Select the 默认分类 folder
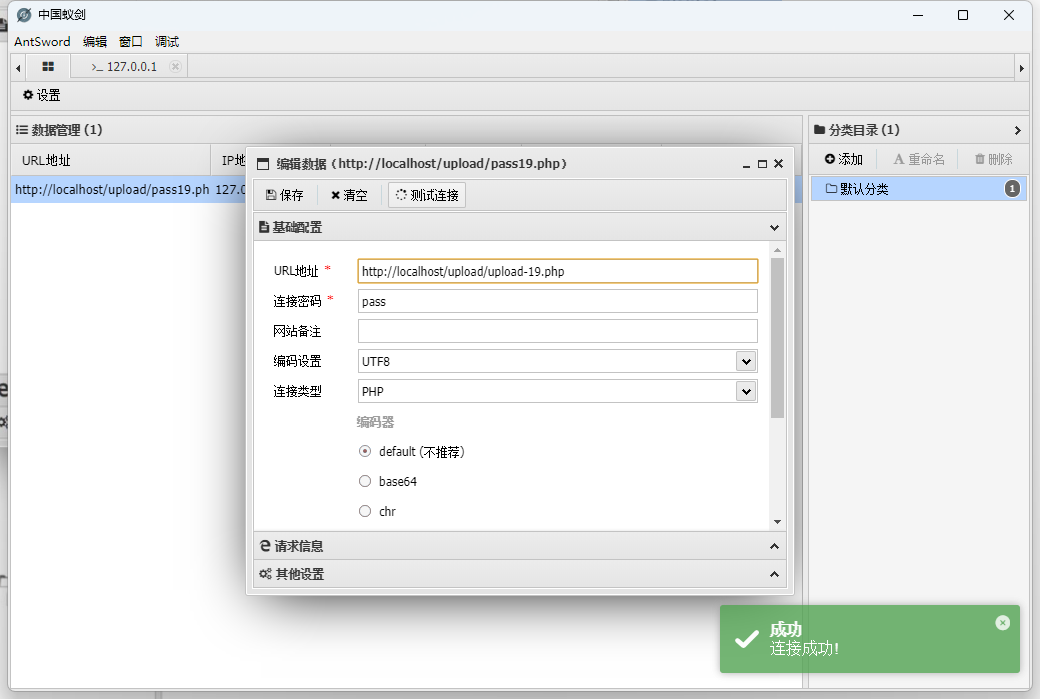Screen dimensions: 1040x699 click(x=864, y=189)
